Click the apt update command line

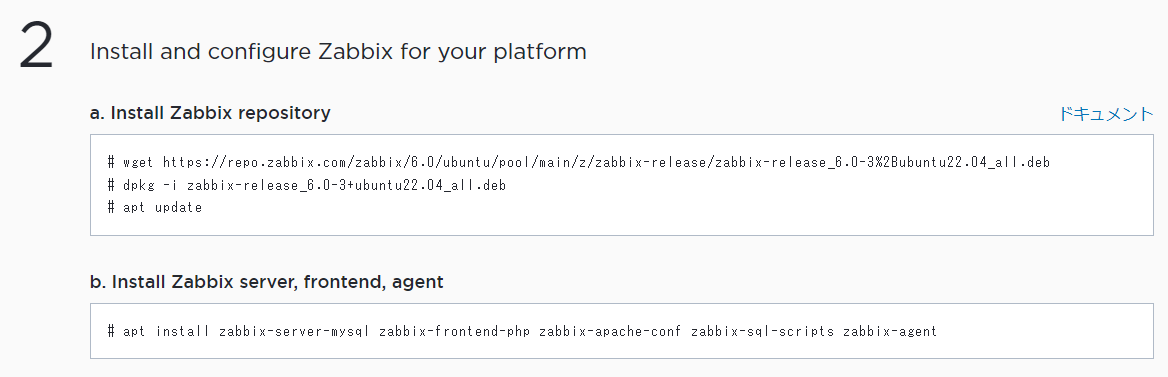[x=155, y=208]
